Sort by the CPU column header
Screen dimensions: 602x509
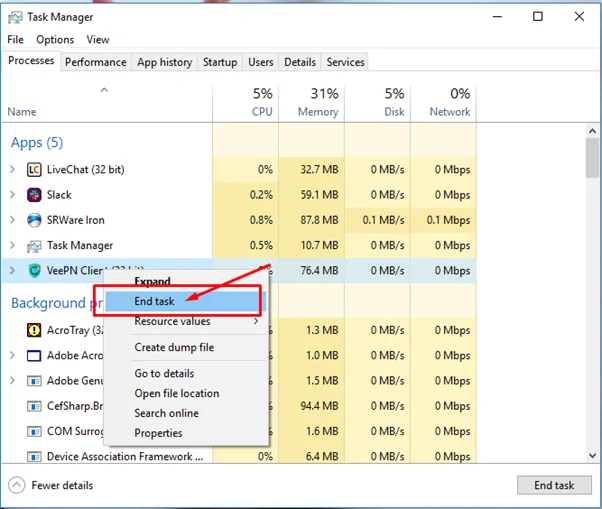246,102
